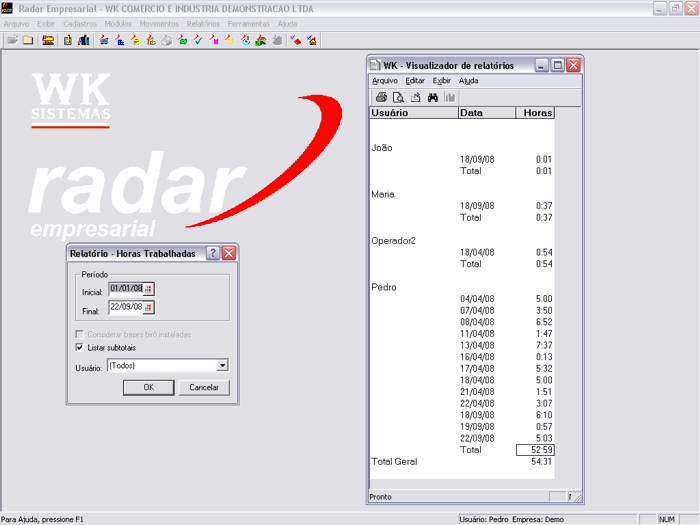Open the Ajuda menu in report viewer
700x525 pixels.
coord(468,80)
